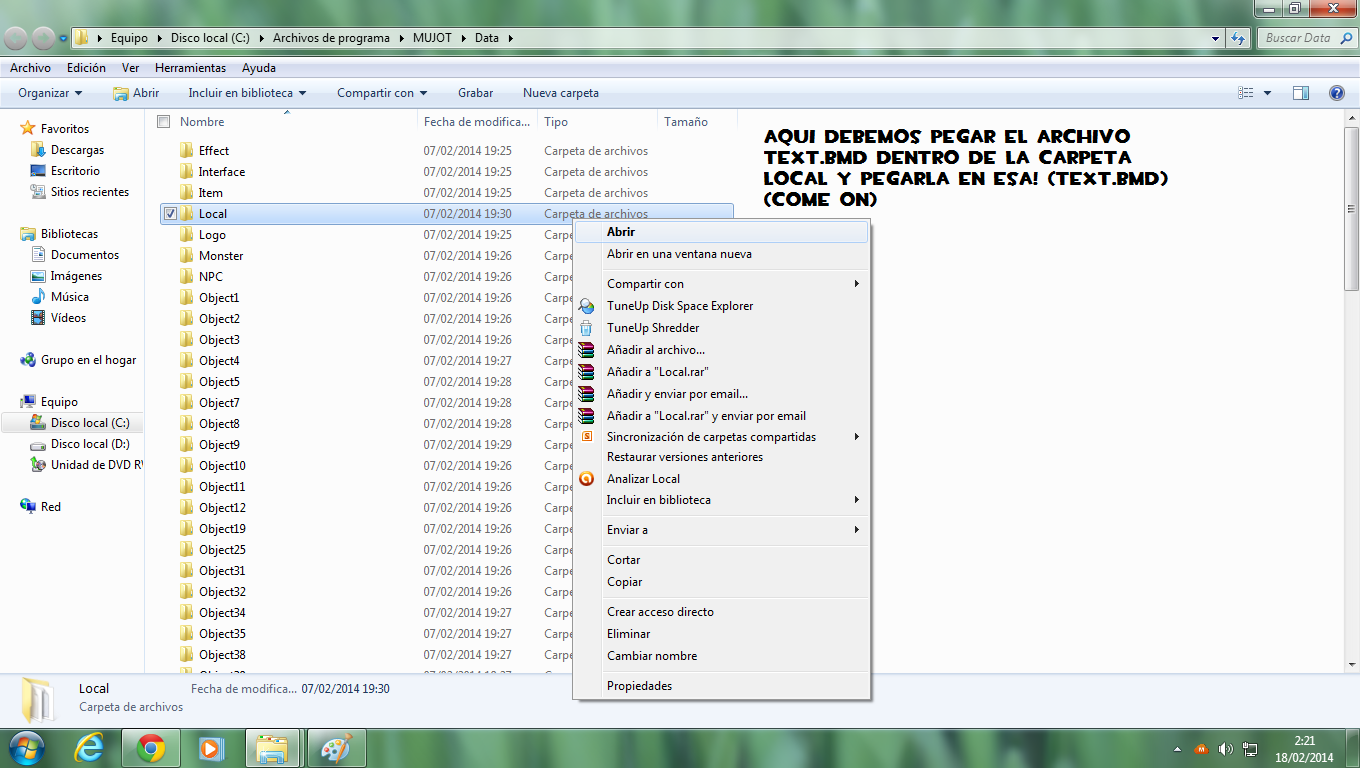Choose Propiedades in the context menu
This screenshot has width=1360, height=768.
(x=639, y=686)
